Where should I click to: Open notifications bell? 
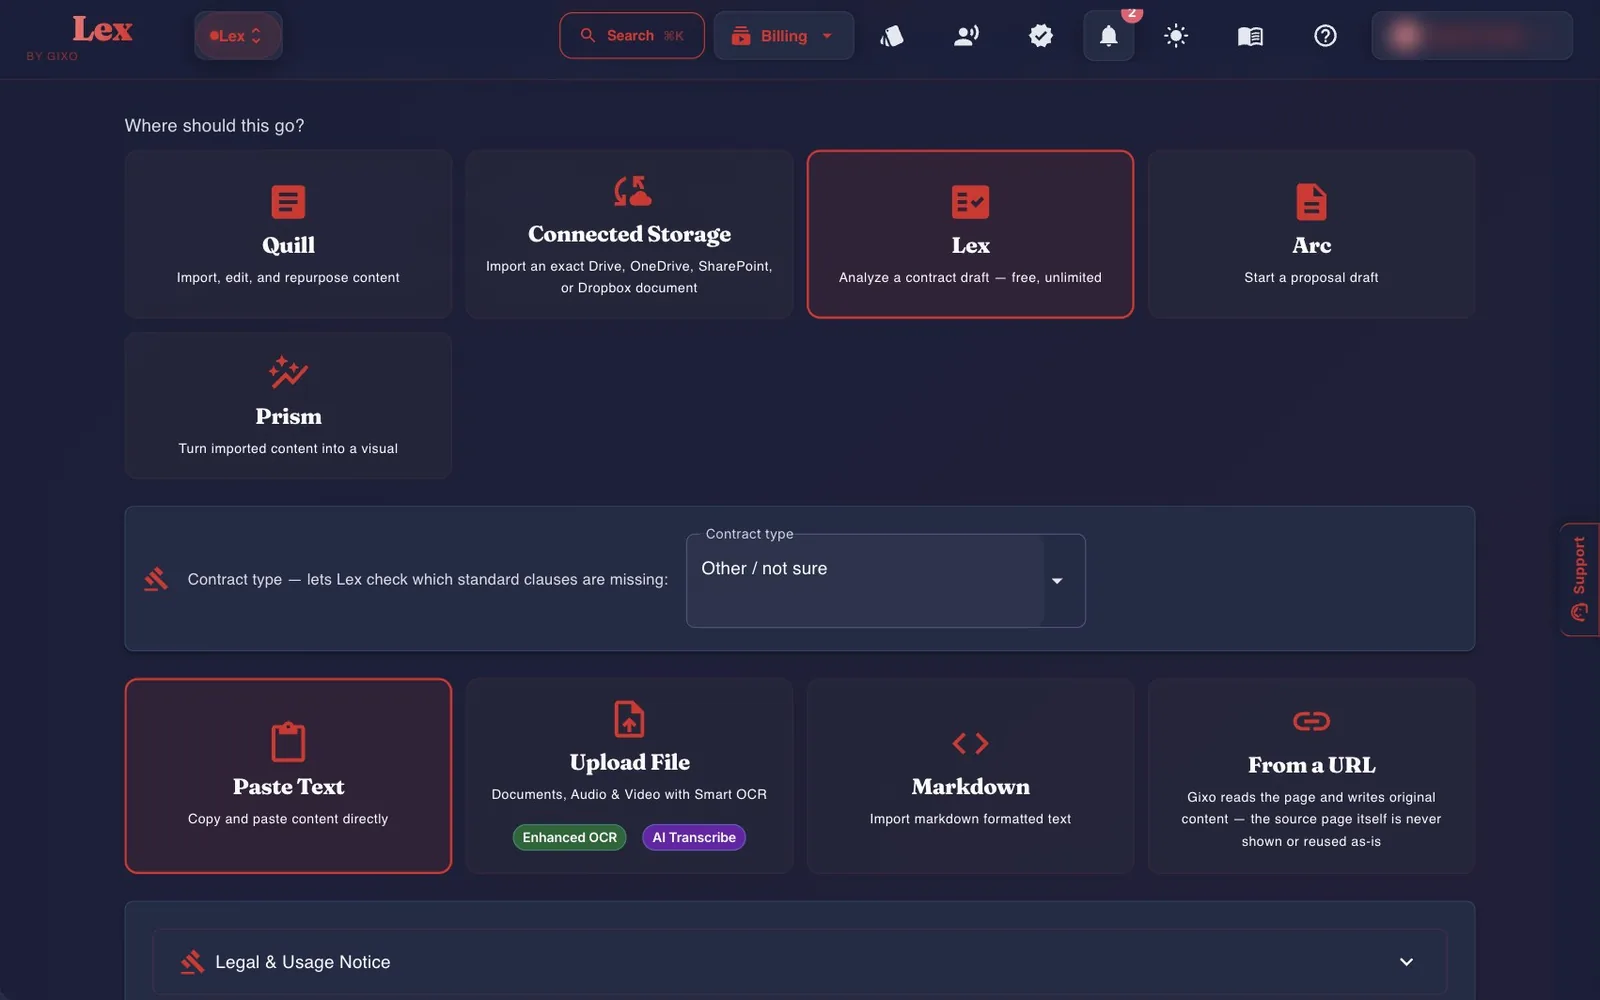(1109, 36)
